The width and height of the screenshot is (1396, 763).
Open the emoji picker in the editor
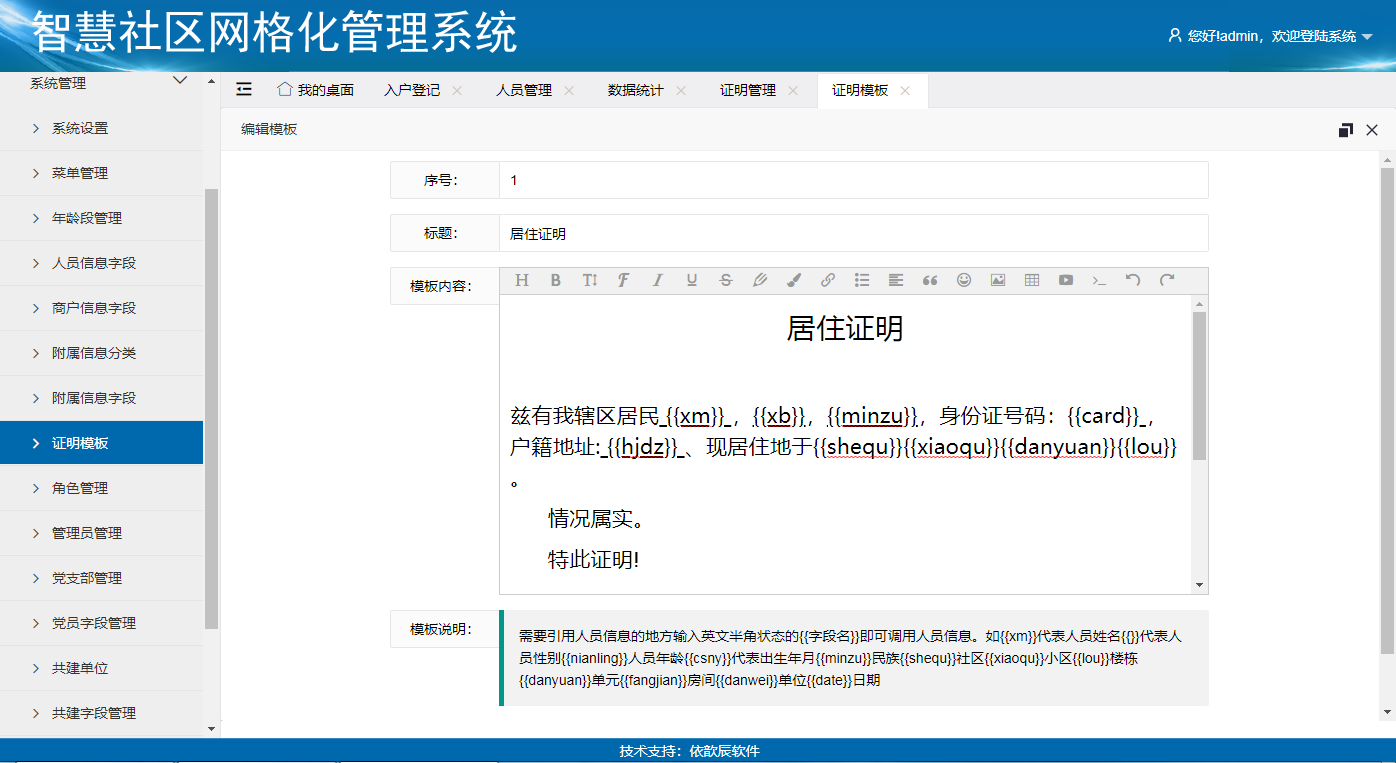[963, 281]
